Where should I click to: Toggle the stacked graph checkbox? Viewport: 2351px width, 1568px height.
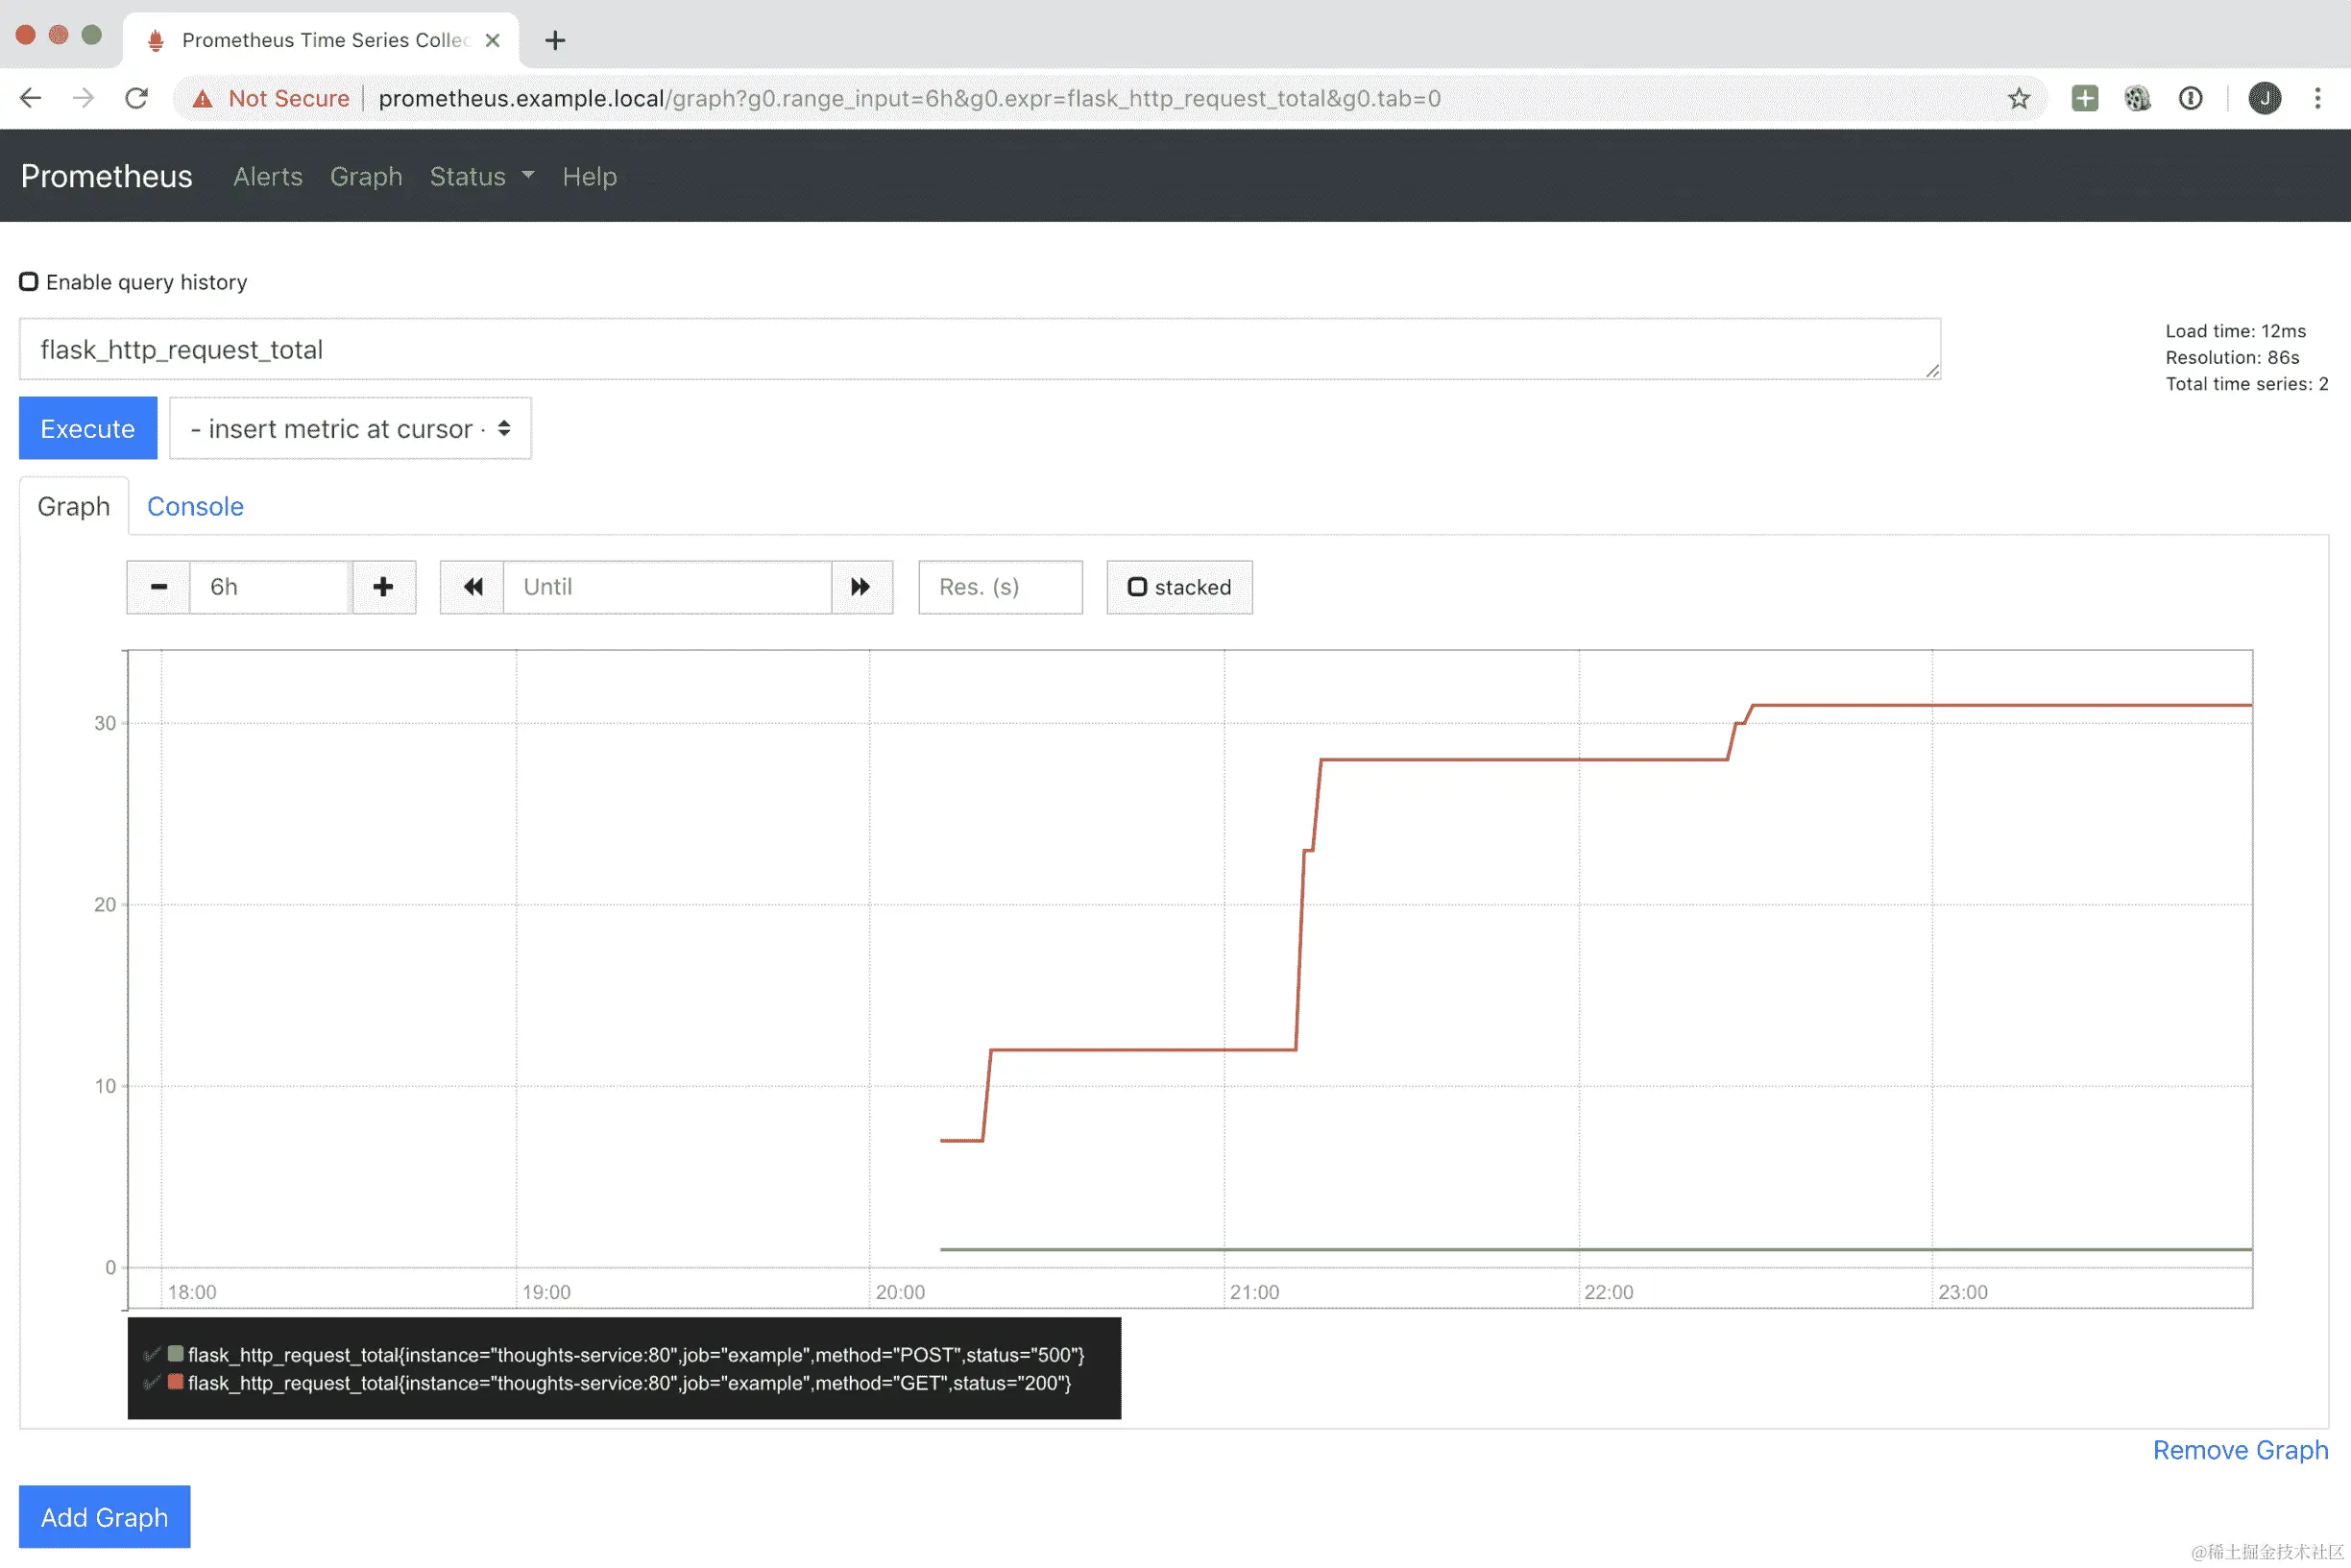point(1137,587)
